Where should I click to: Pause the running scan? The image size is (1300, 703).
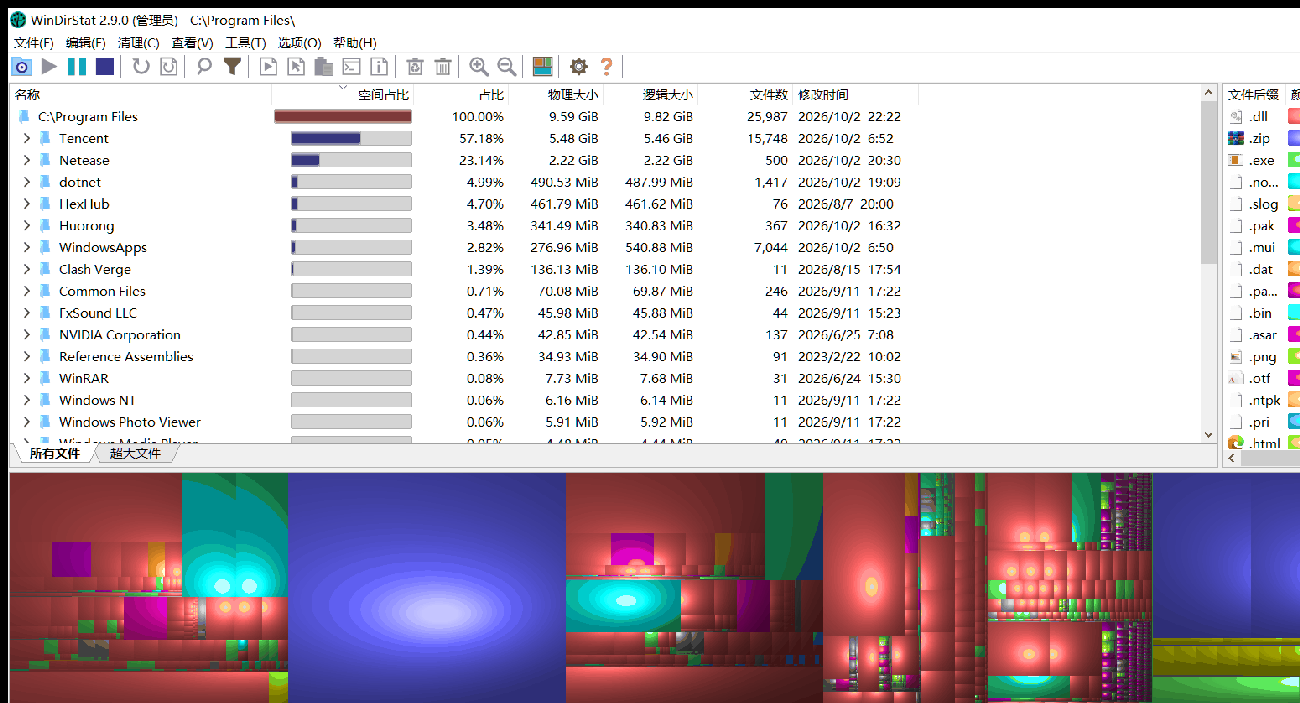tap(77, 66)
